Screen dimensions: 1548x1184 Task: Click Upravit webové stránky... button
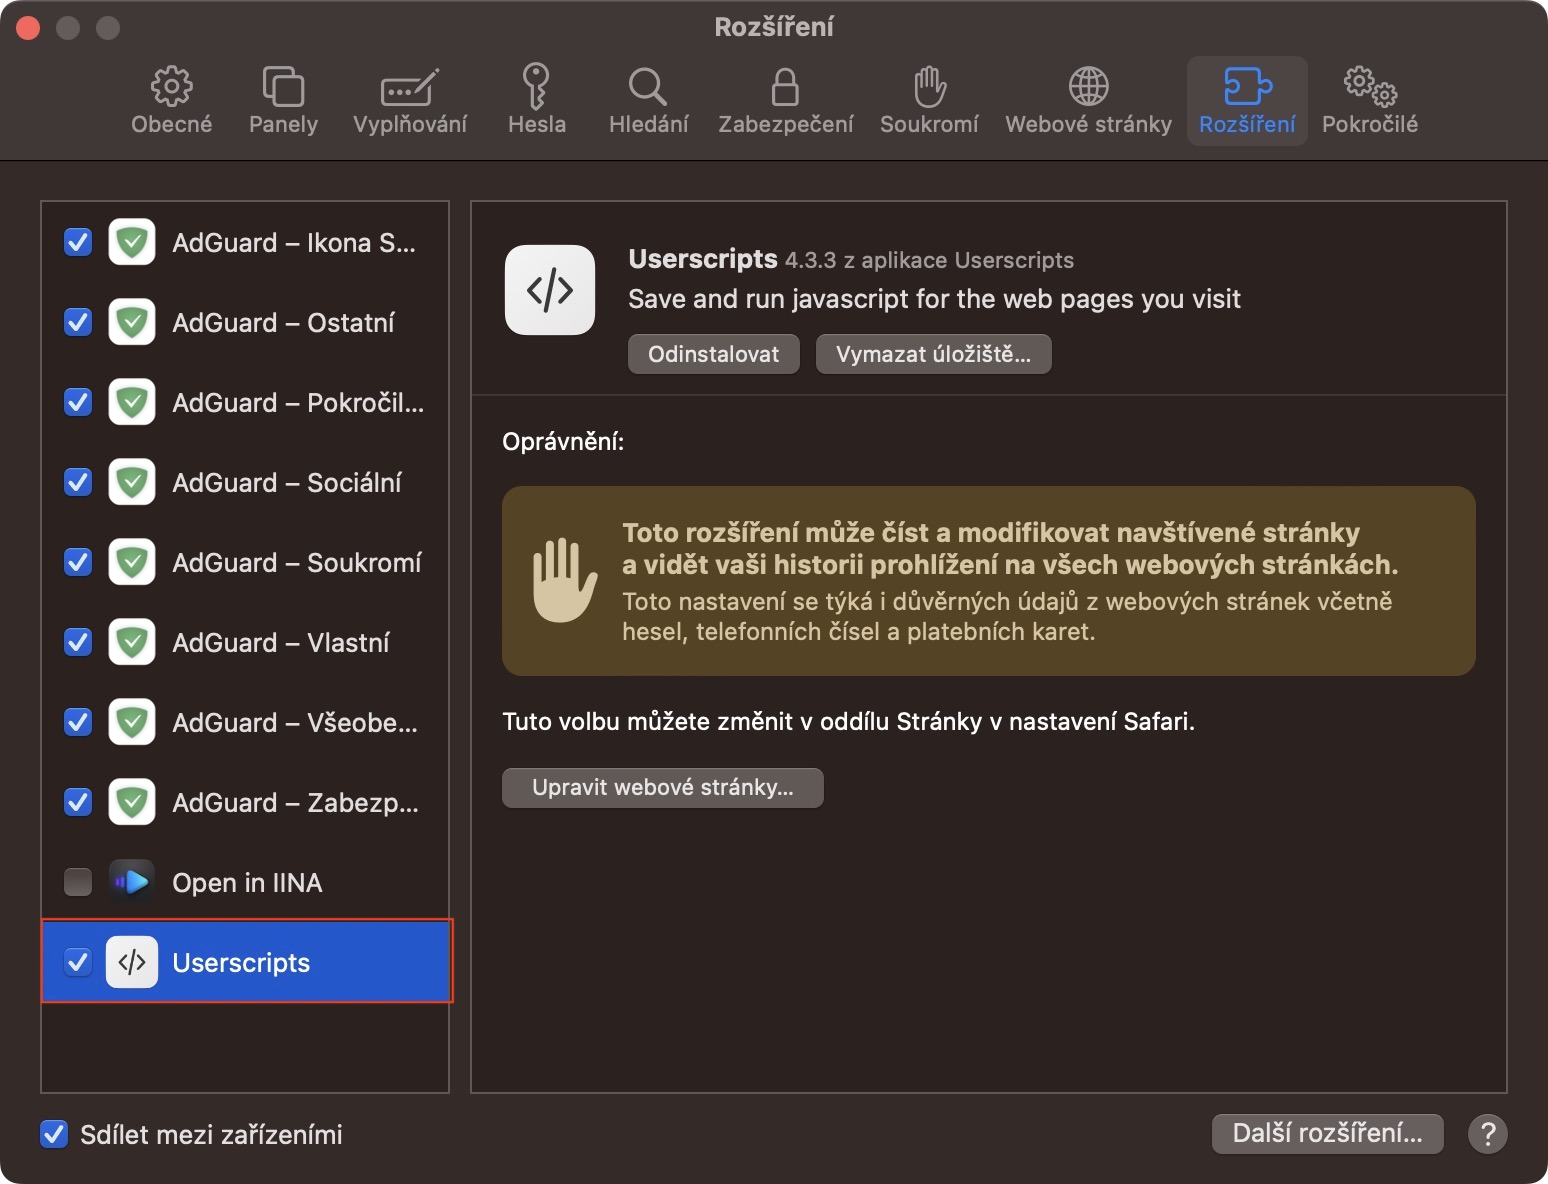[663, 787]
